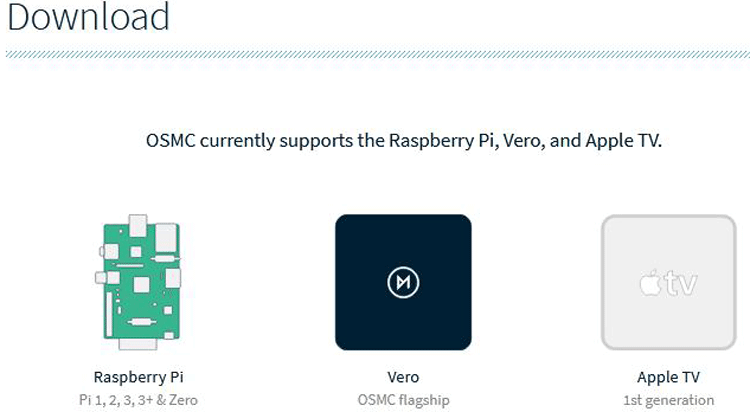Viewport: 750px width, 412px height.
Task: Click the word 'OSMC' starting the sentence
Action: pos(170,140)
